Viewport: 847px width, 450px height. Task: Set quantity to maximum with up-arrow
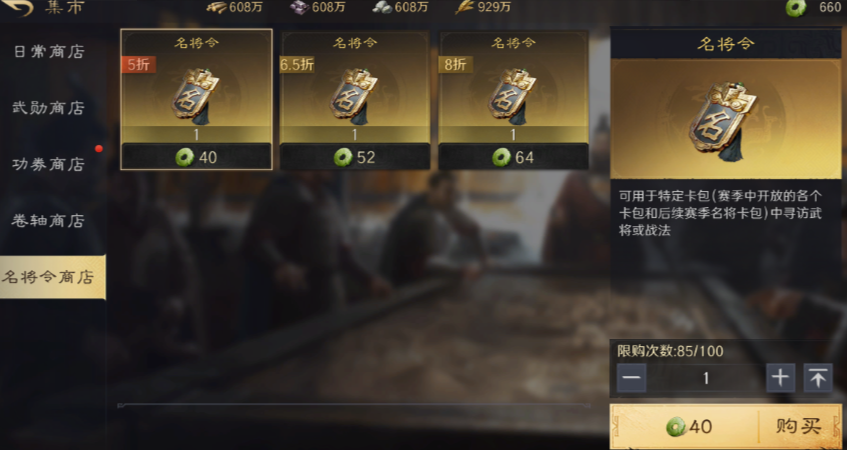[x=818, y=378]
